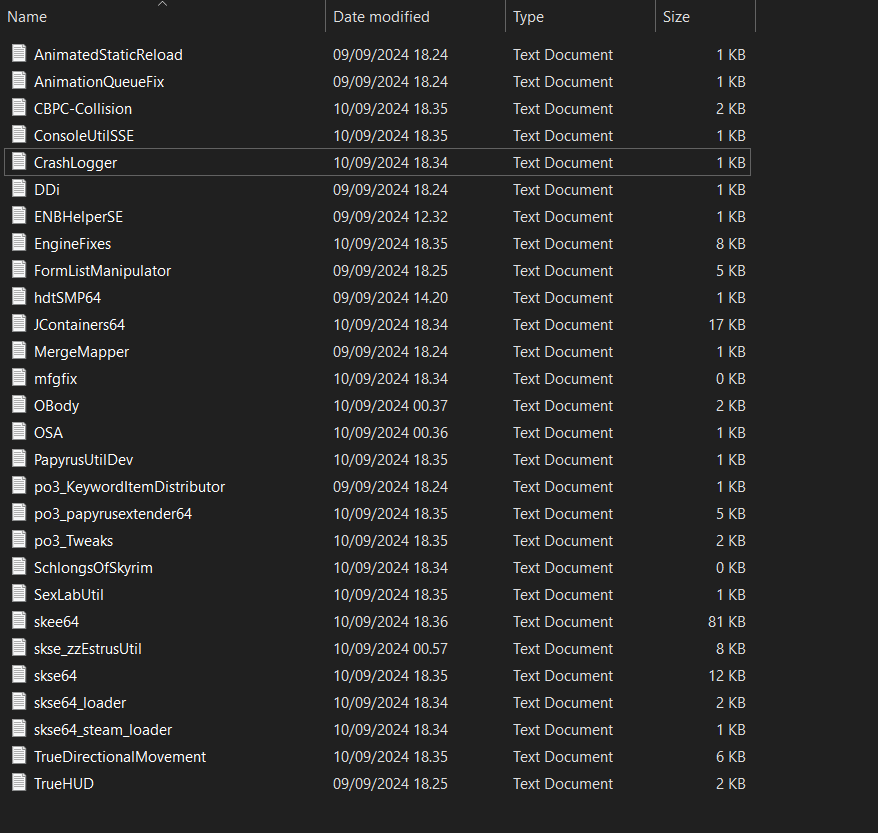Click the date 10/09/2024 00.57 of skse_zzEstrusUtil
This screenshot has width=878, height=833.
(x=390, y=649)
